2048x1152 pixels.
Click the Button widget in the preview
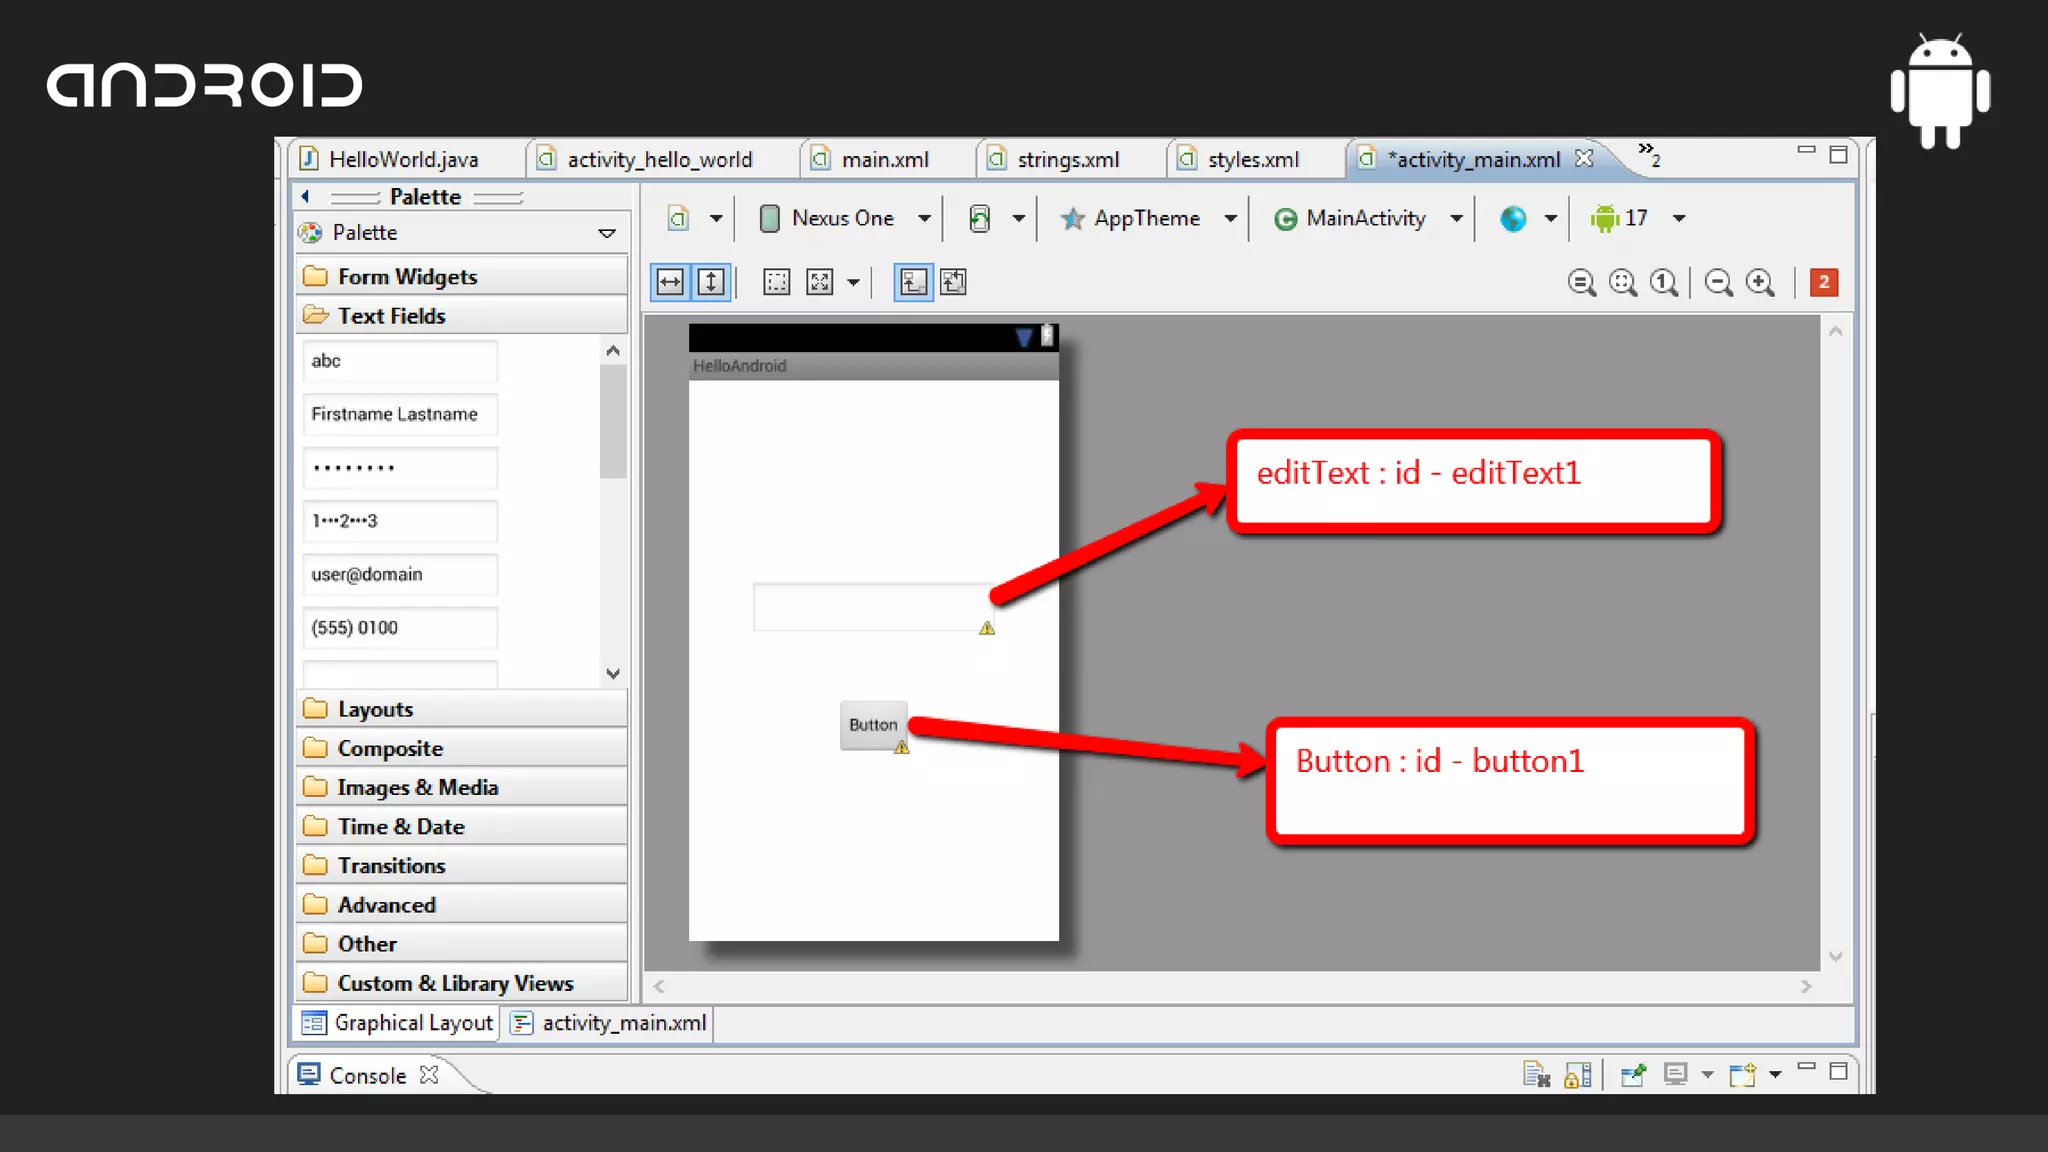point(873,725)
